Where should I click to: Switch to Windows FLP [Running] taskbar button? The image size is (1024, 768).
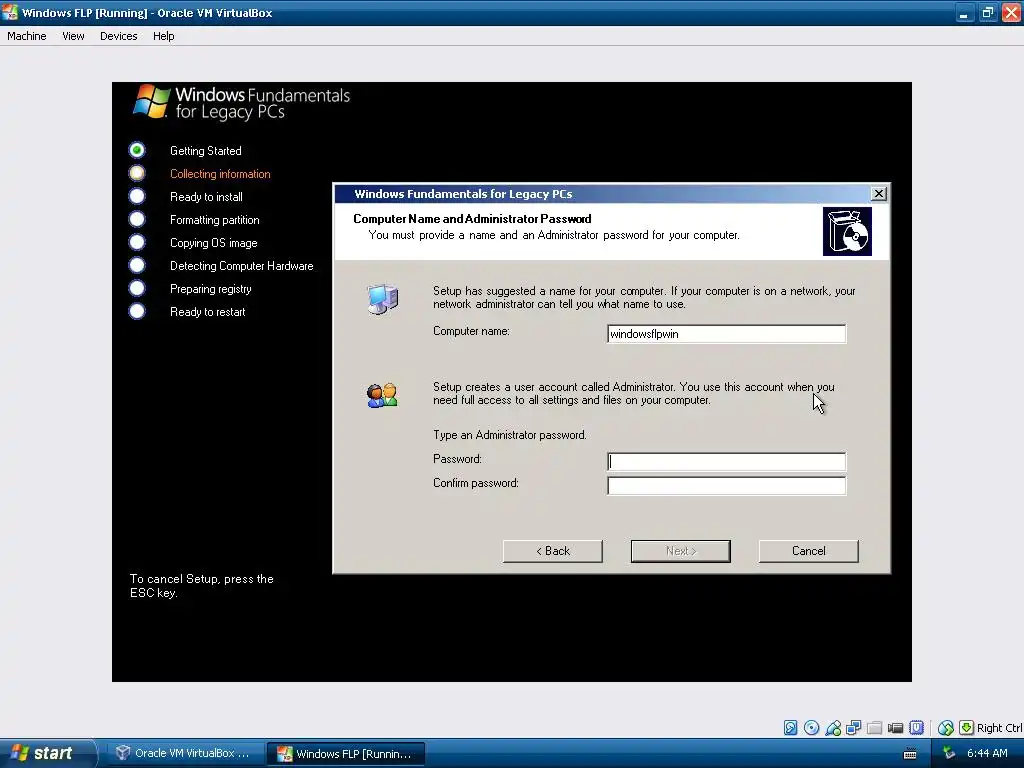(346, 754)
